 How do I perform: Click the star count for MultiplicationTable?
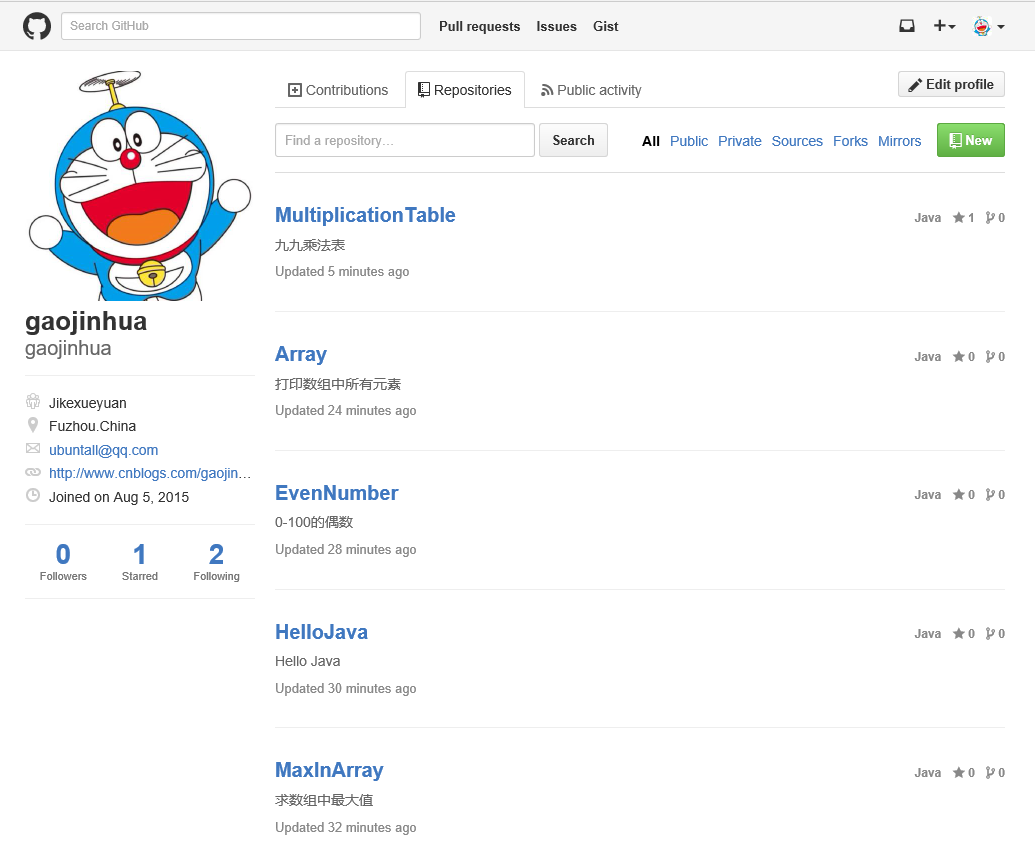point(963,218)
